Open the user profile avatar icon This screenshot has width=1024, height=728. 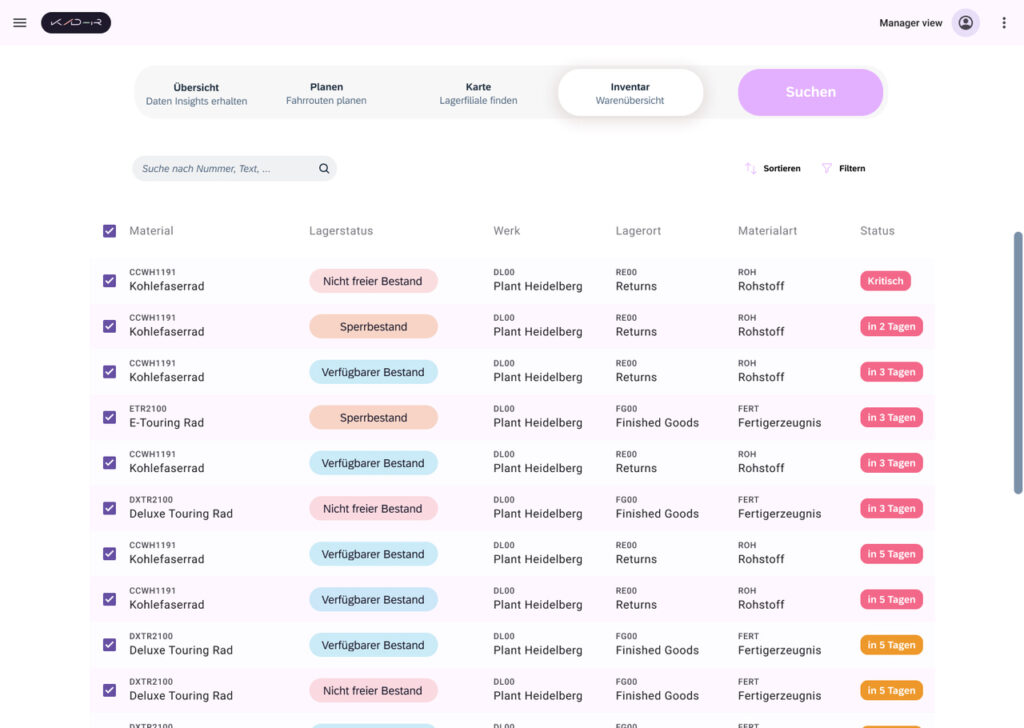coord(965,23)
